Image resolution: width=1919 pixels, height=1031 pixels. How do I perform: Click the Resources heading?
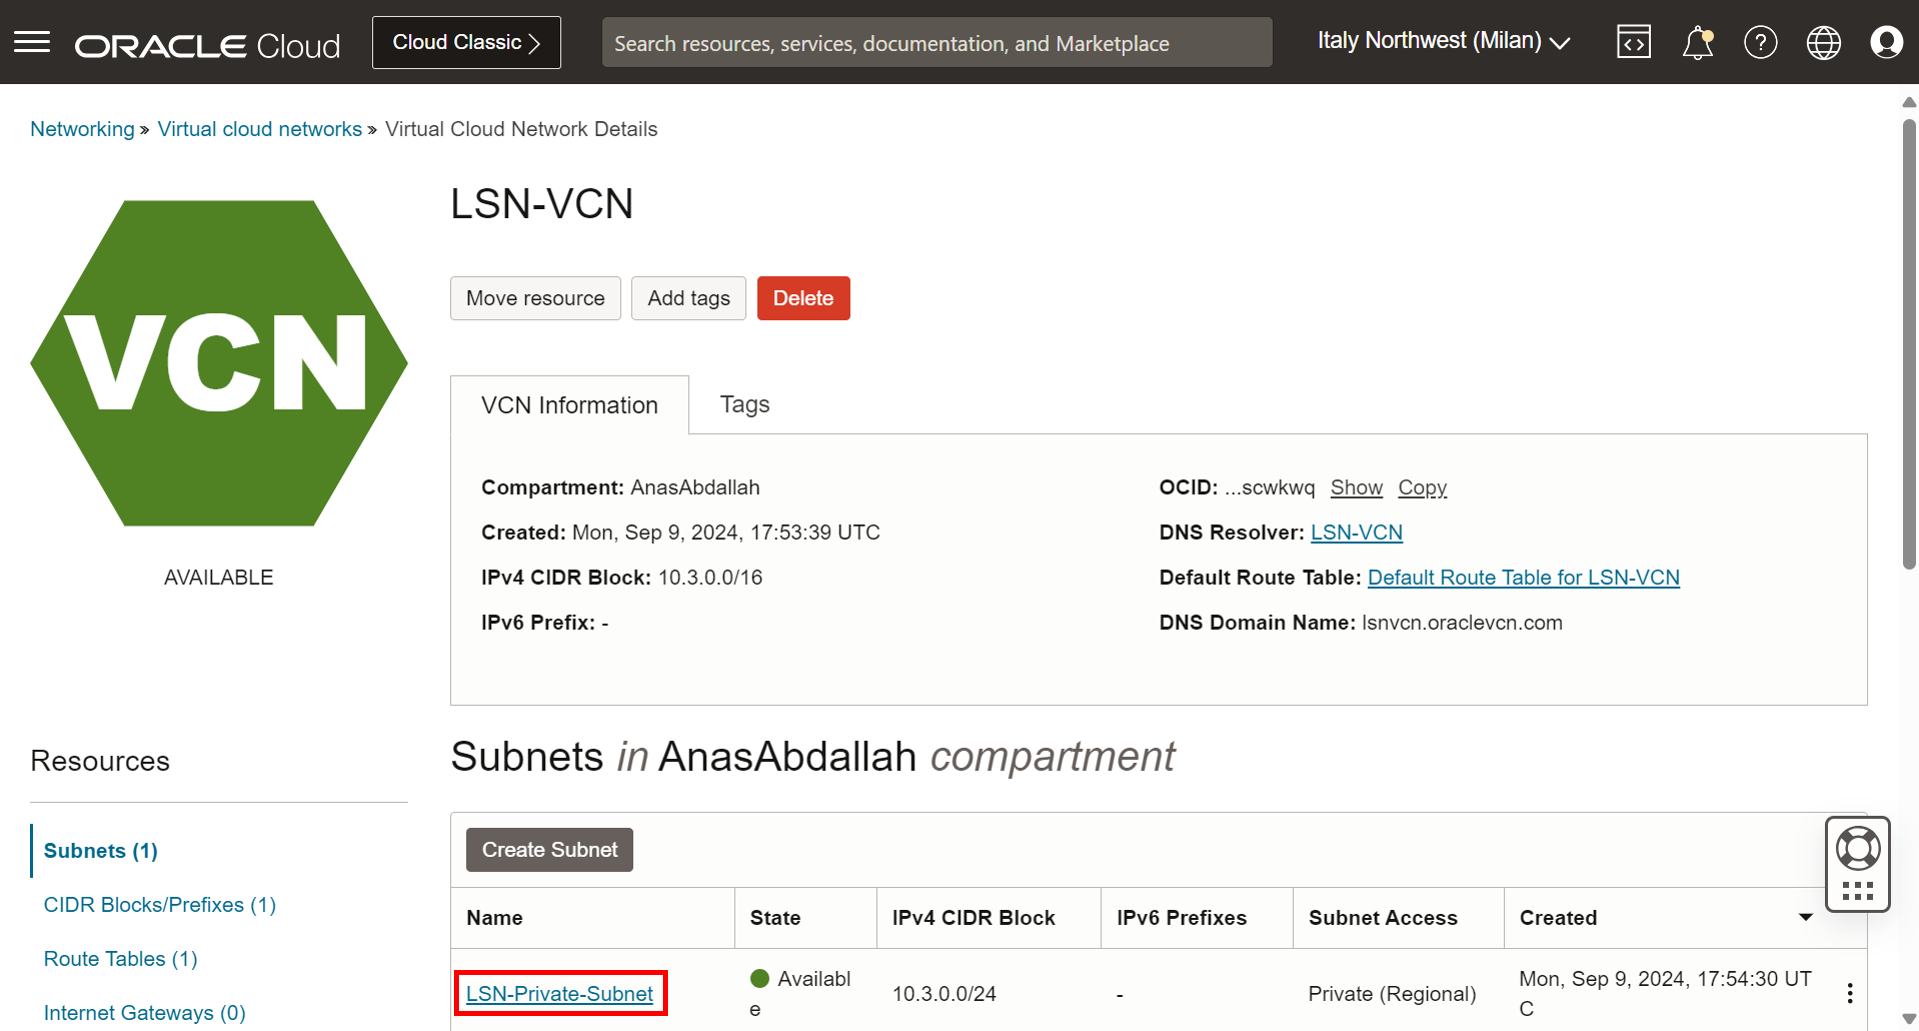click(100, 761)
